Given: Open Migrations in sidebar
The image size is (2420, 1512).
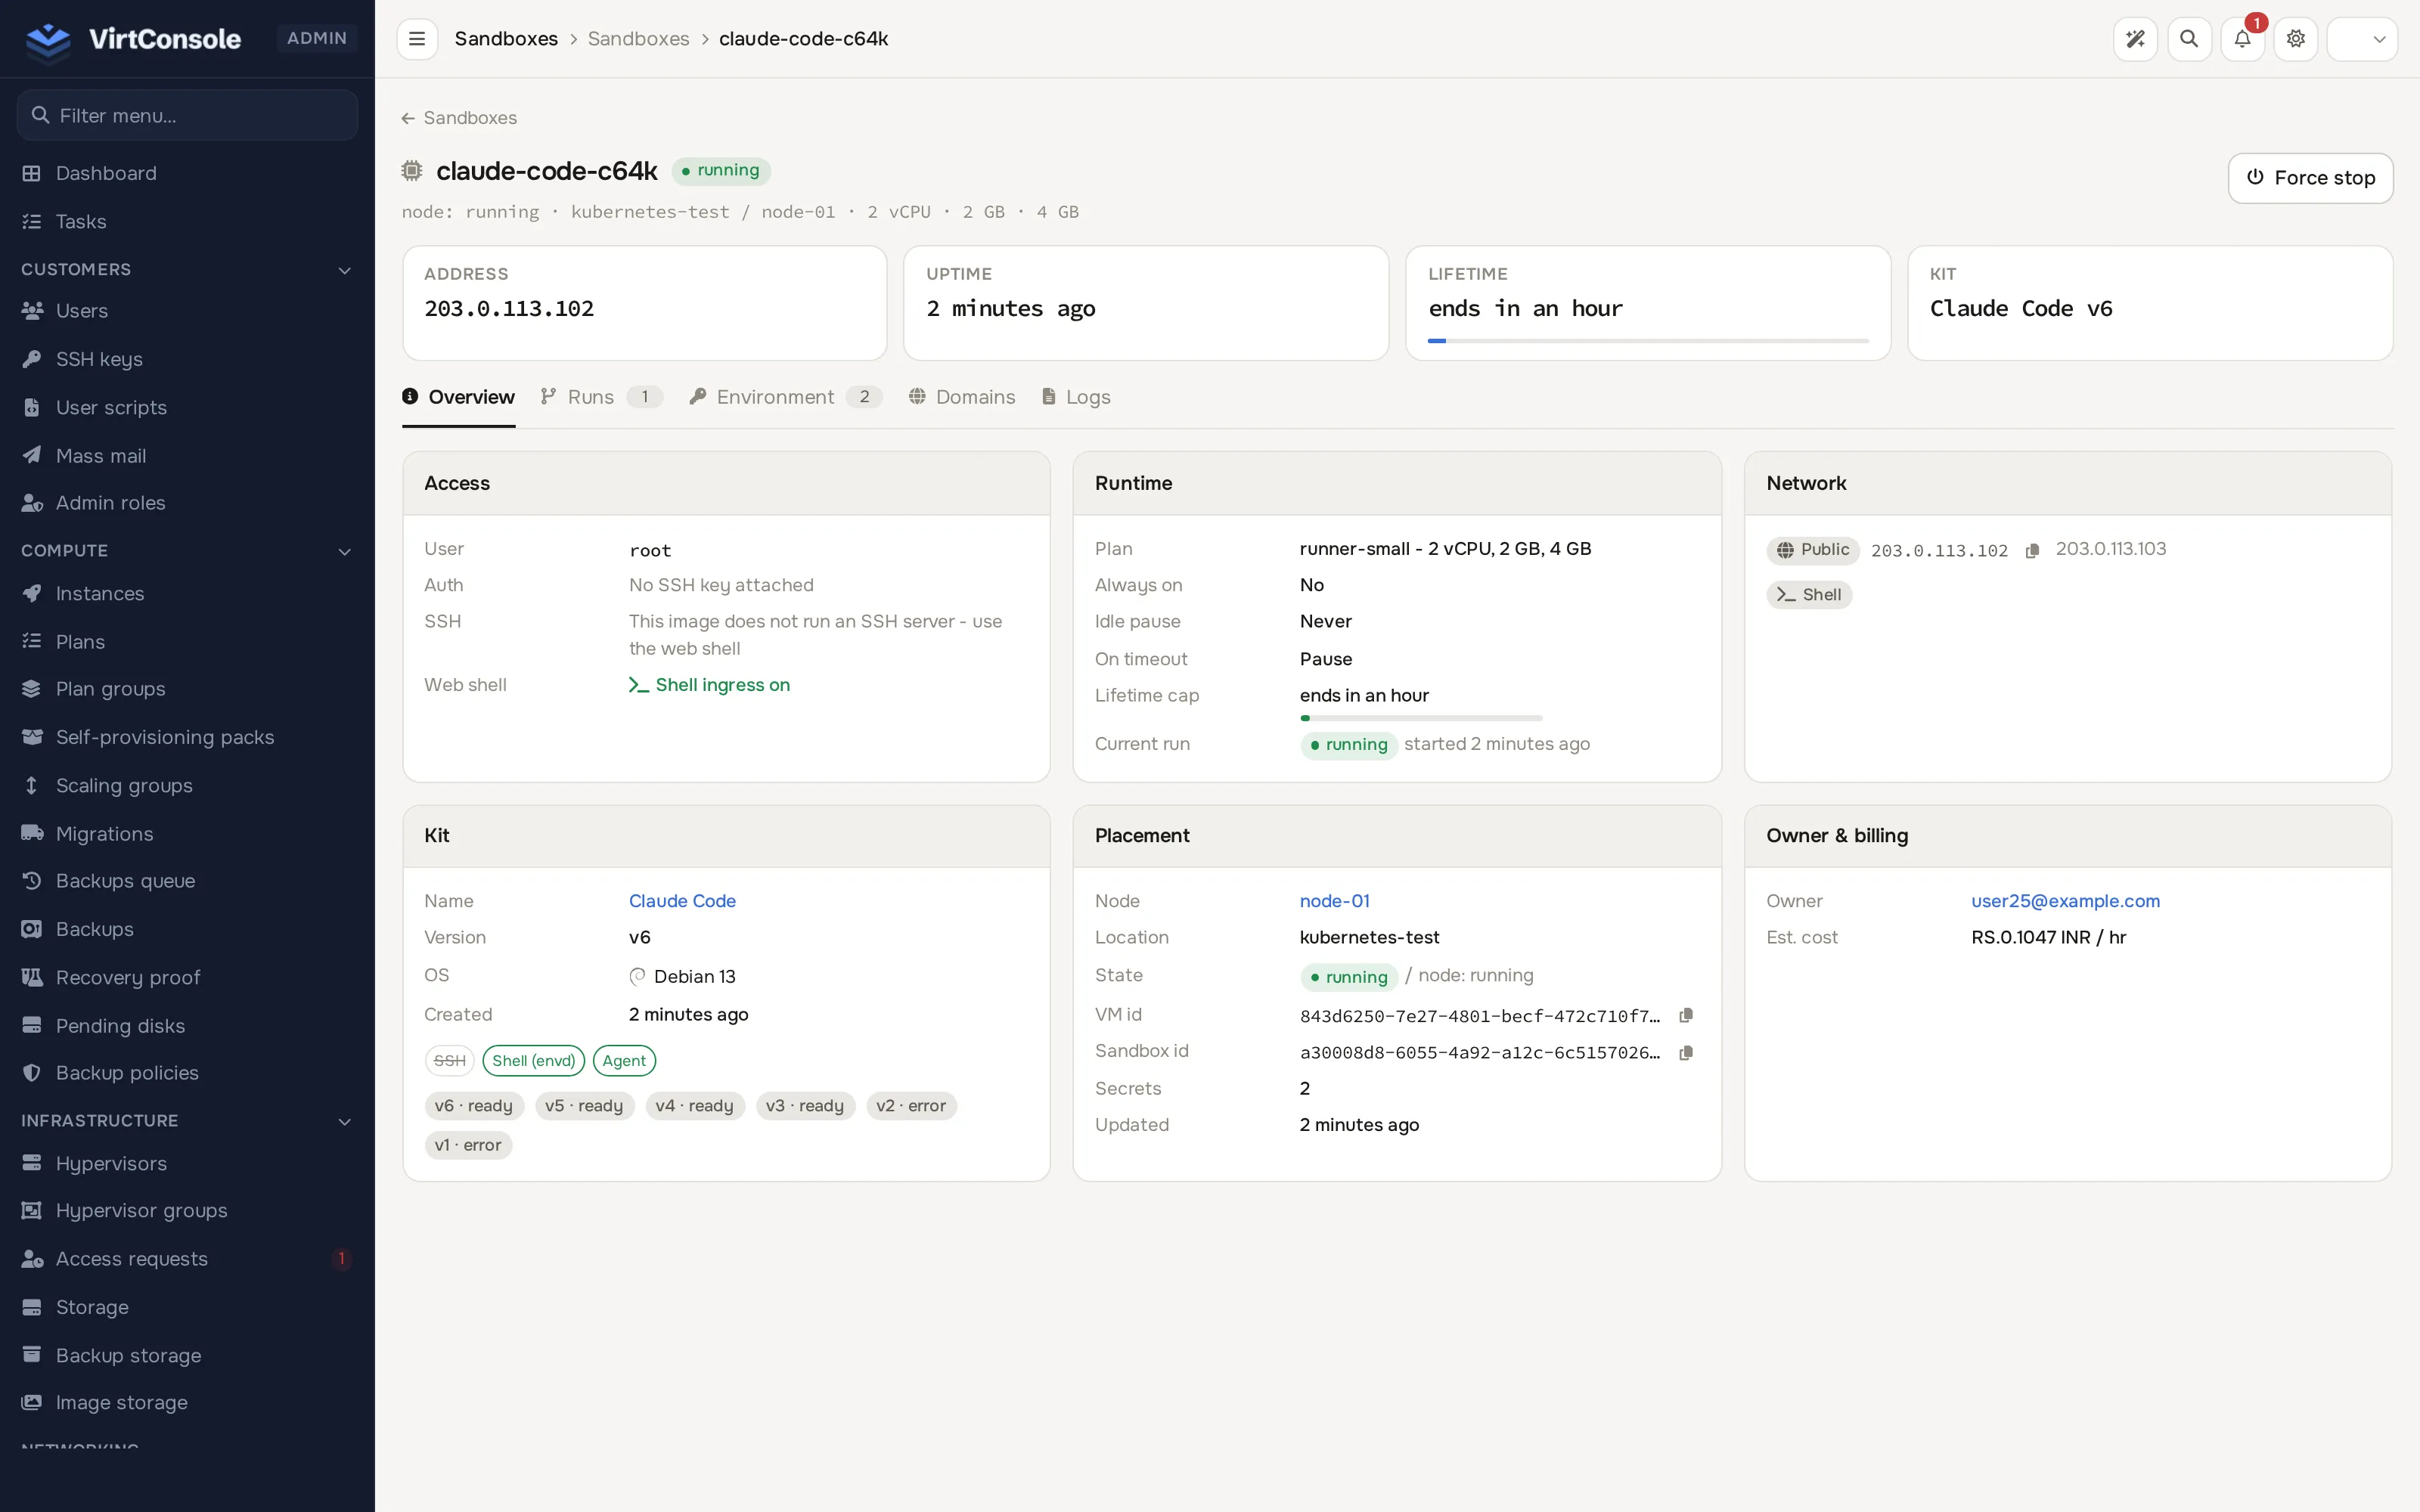Looking at the screenshot, I should [x=187, y=834].
